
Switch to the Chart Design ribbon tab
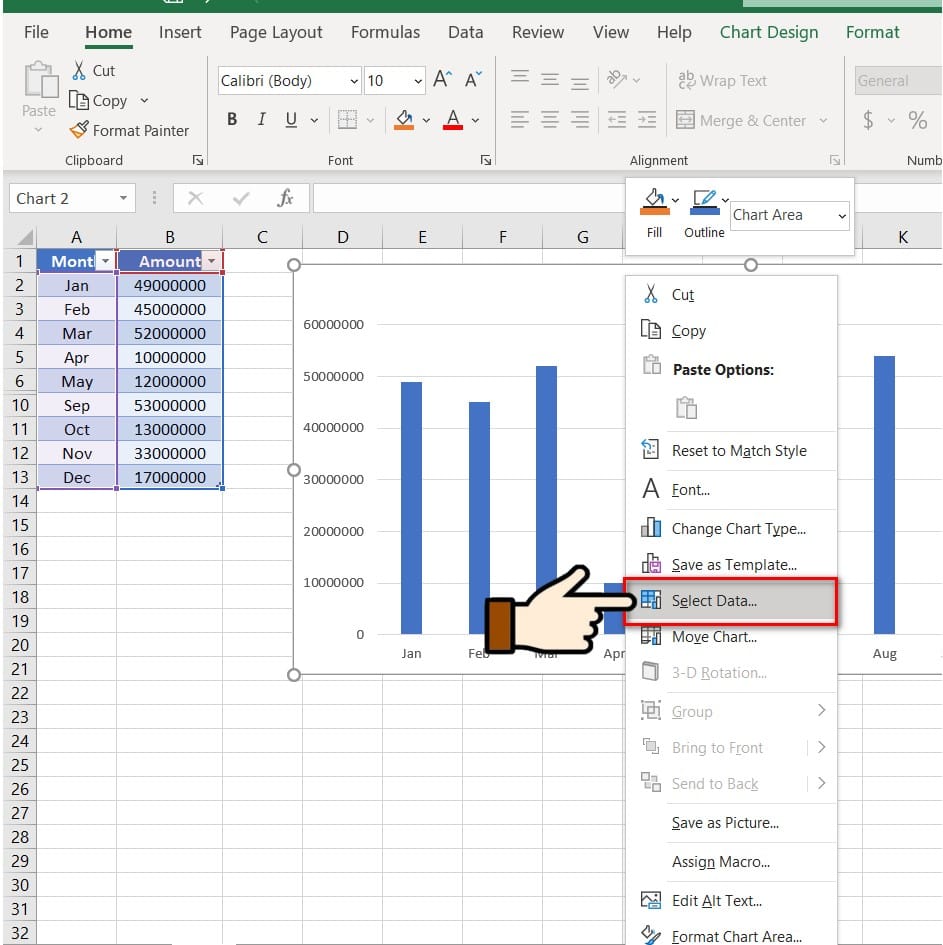pos(768,32)
